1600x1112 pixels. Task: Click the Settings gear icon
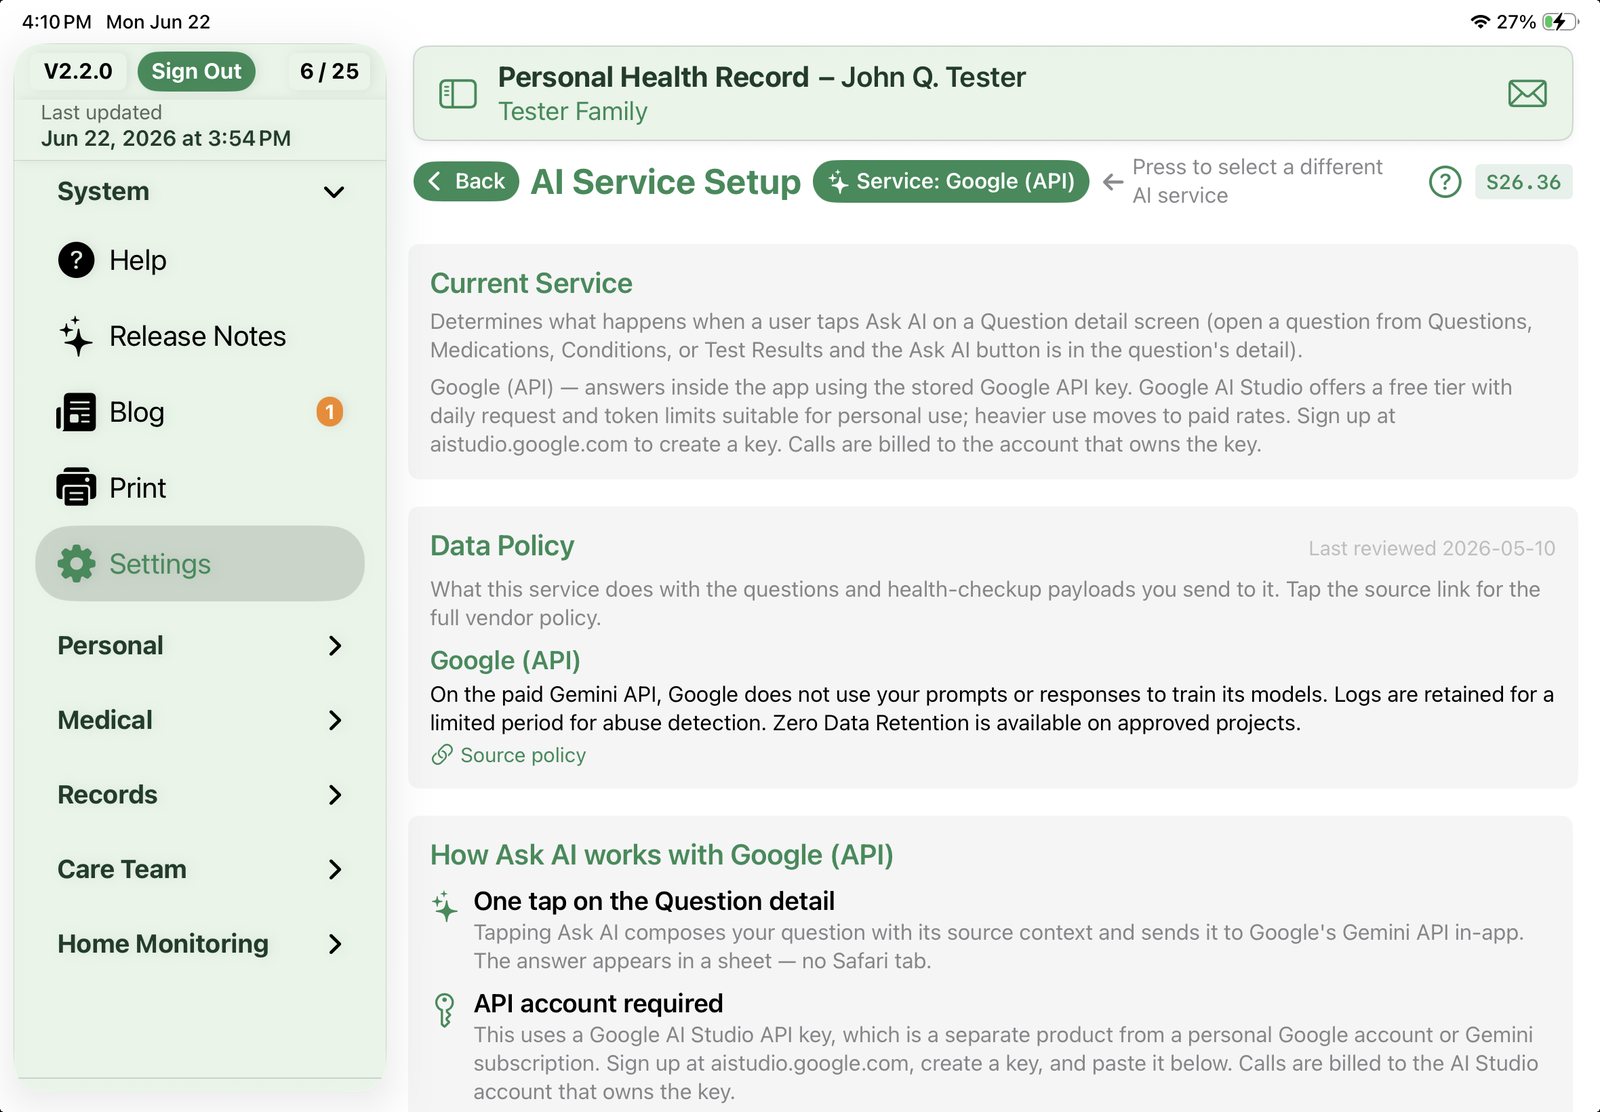point(76,564)
